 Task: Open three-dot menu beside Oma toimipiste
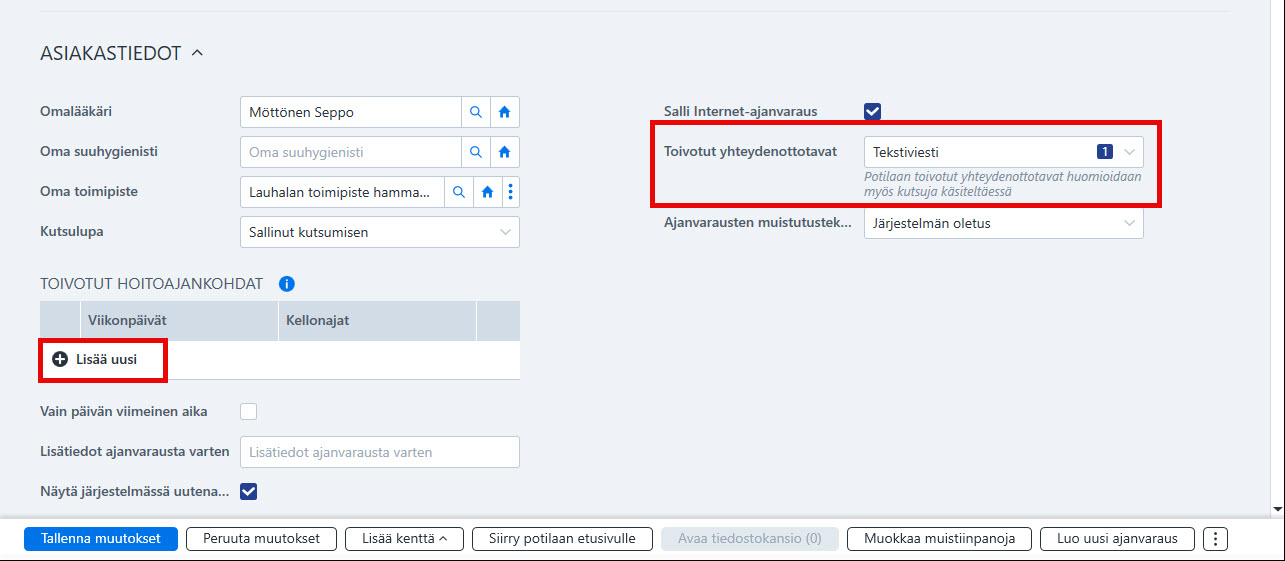click(511, 192)
